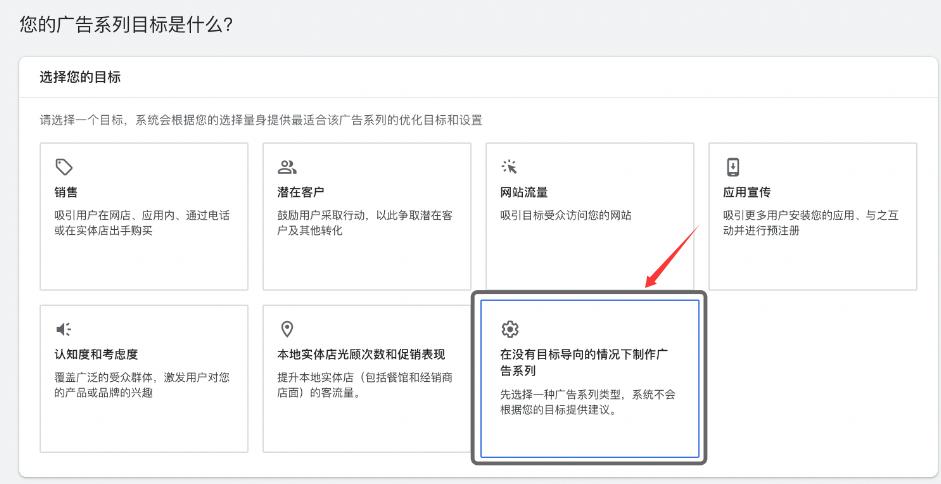This screenshot has height=484, width=941.
Task: Click the app promotion phone icon
Action: (x=733, y=167)
